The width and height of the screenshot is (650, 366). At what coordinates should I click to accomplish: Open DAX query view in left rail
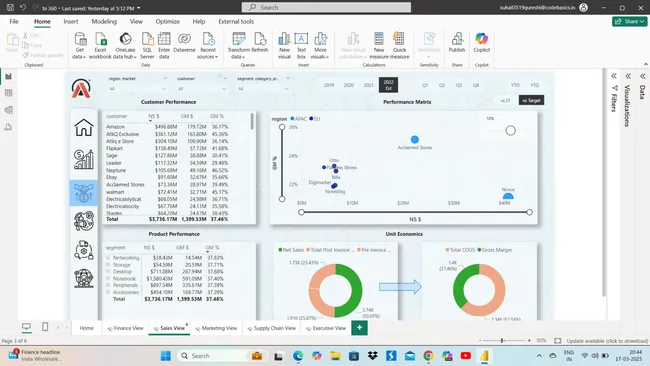(x=8, y=127)
